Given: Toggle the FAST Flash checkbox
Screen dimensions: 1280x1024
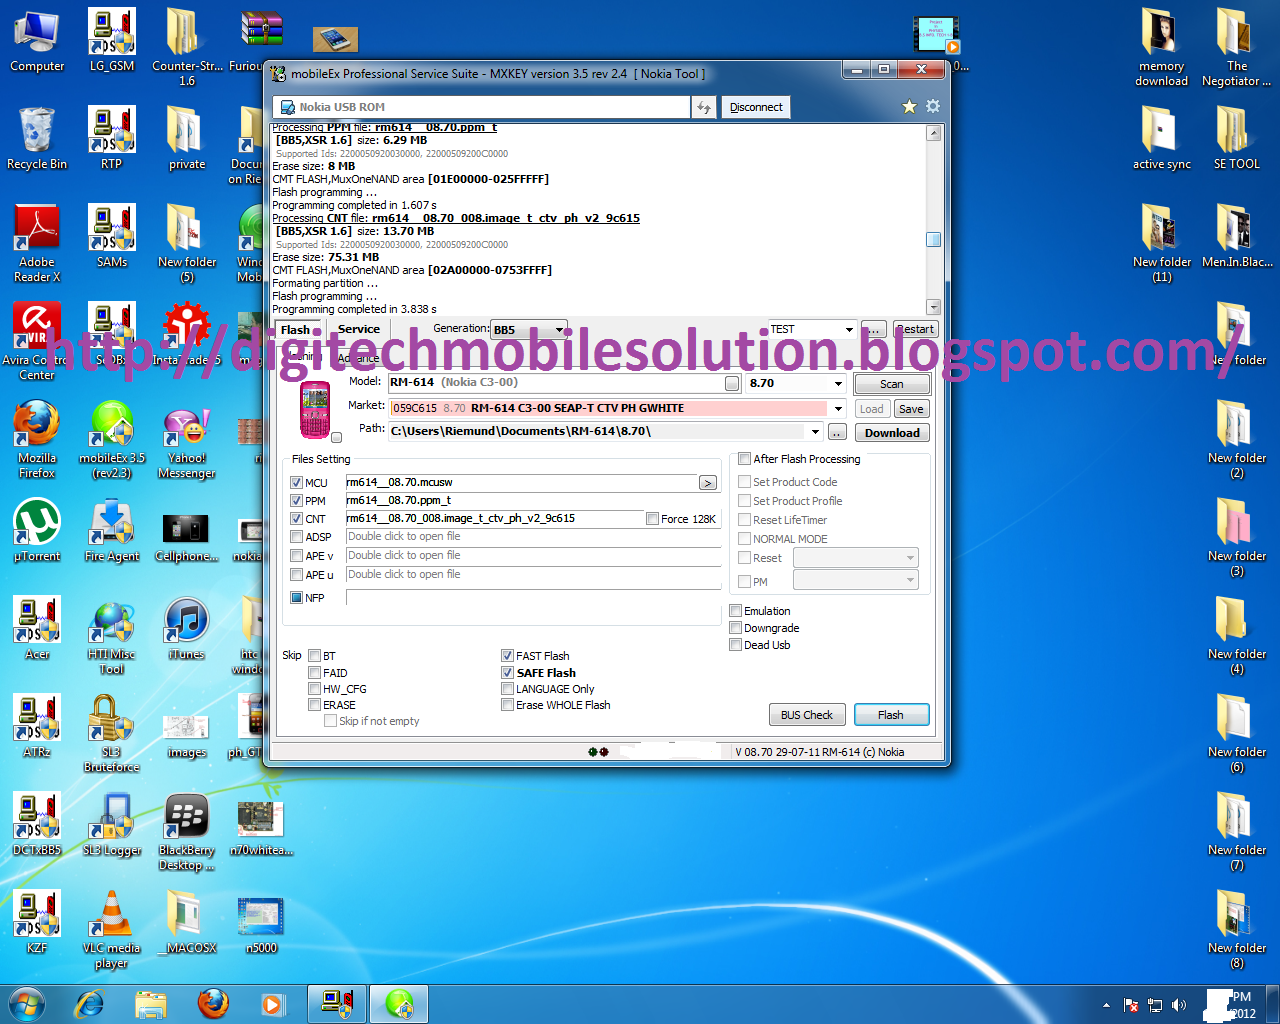Looking at the screenshot, I should pos(507,656).
